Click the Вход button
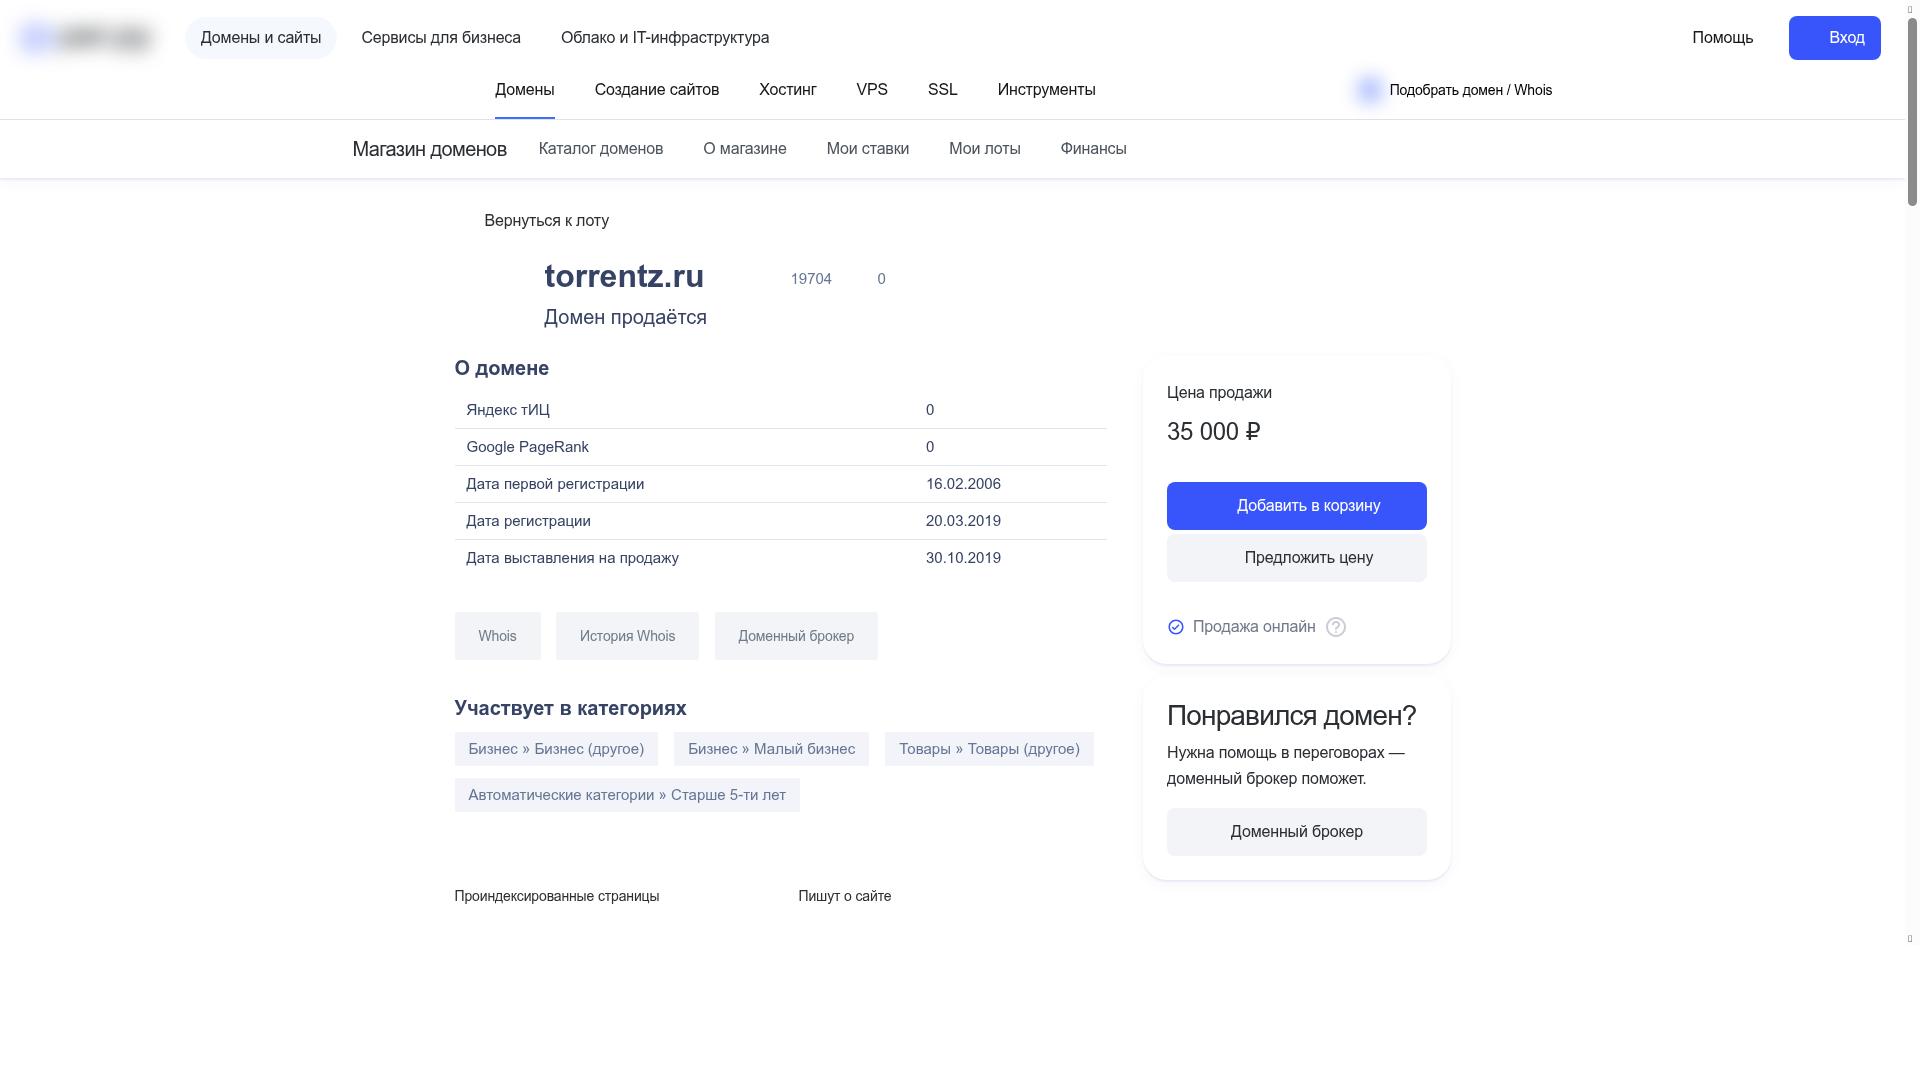This screenshot has height=1080, width=1920. click(1834, 37)
